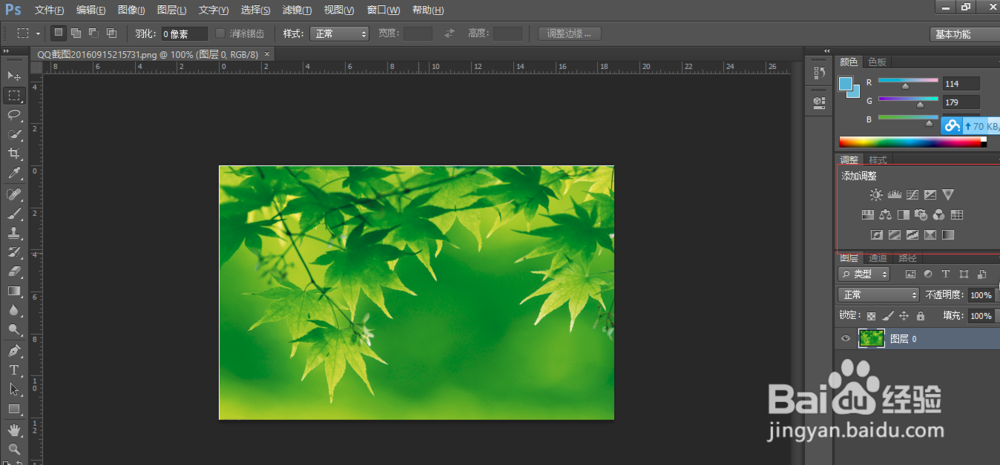The image size is (1000, 465).
Task: Open the 类型 layer filter dropdown
Action: coord(864,274)
